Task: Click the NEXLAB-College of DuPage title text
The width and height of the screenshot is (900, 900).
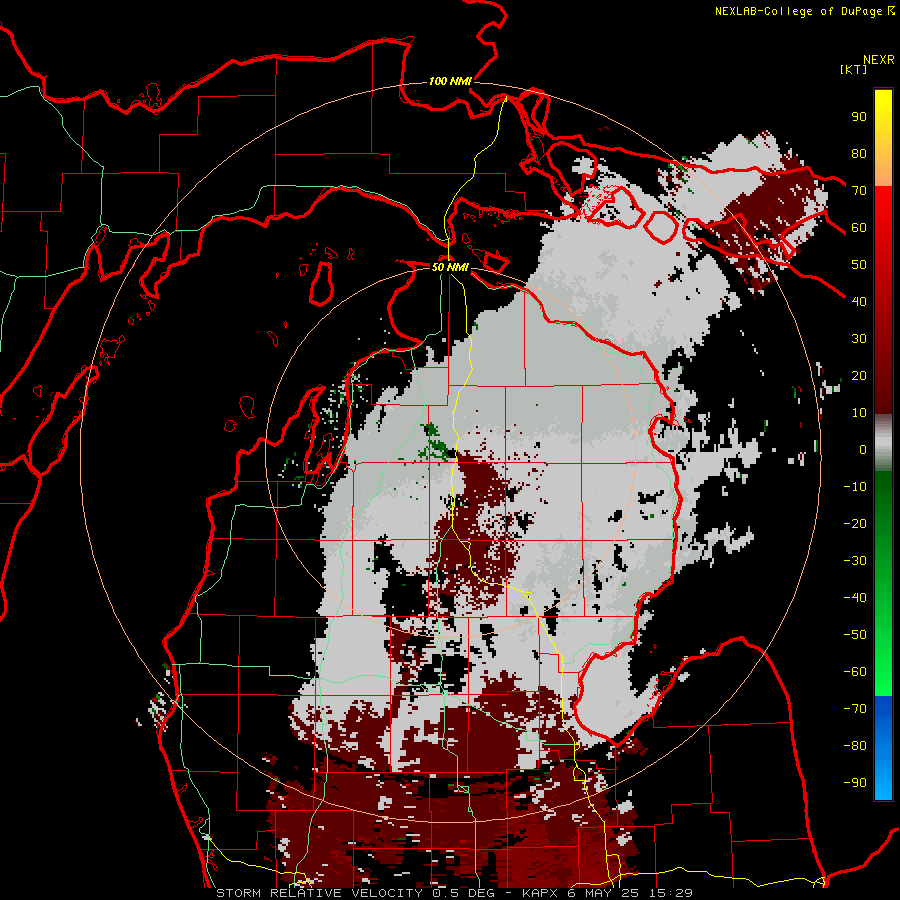Action: tap(798, 11)
